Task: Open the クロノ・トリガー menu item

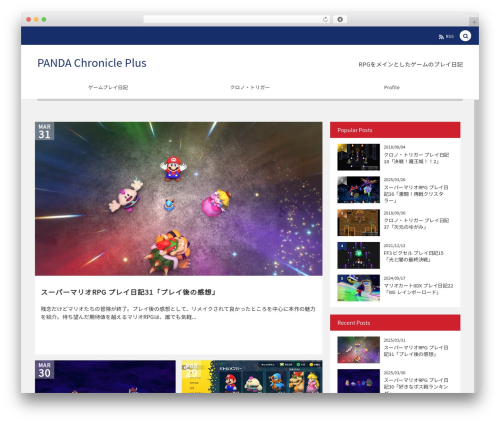Action: tap(250, 87)
